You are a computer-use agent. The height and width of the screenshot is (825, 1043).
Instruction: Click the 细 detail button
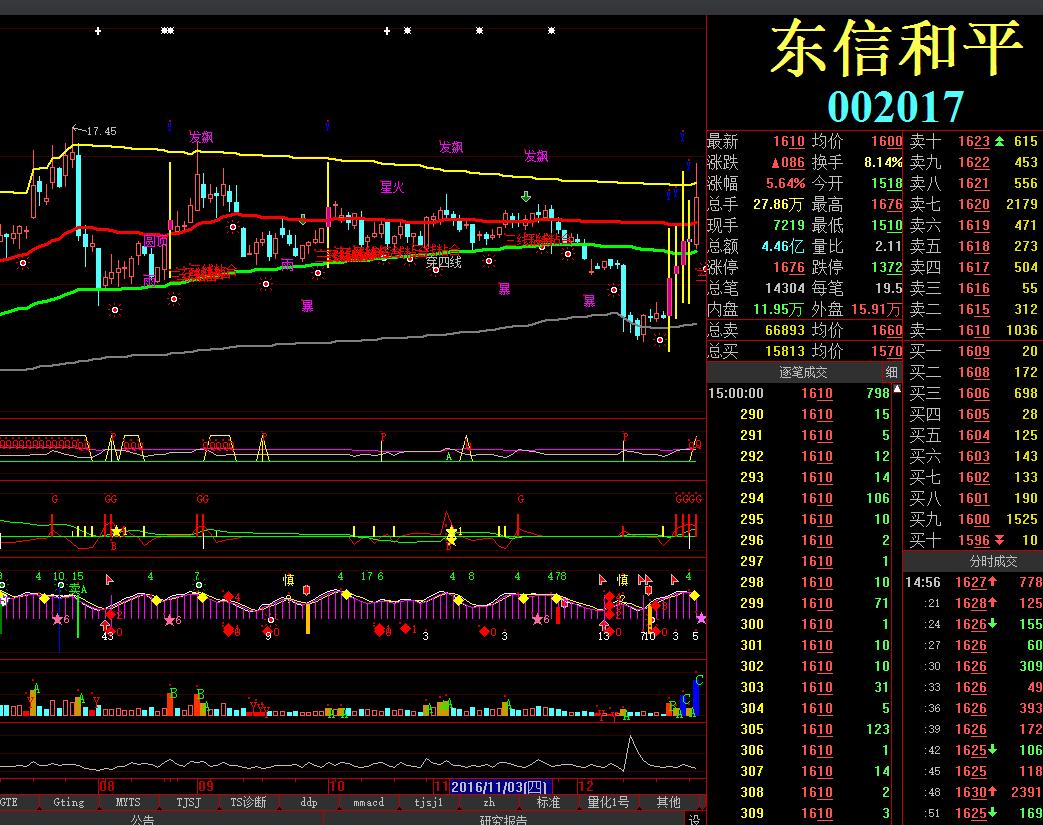pos(891,372)
